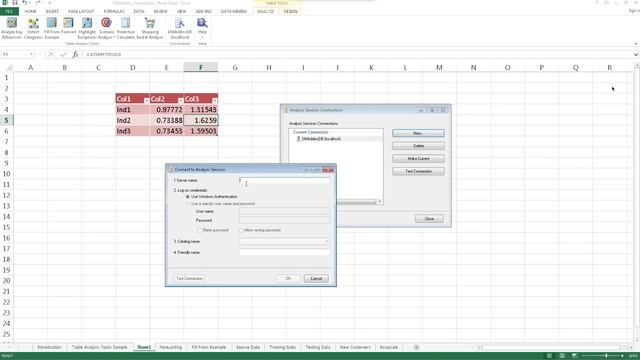This screenshot has width=640, height=360.
Task: Open the Col2 filter dropdown
Action: coord(180,100)
